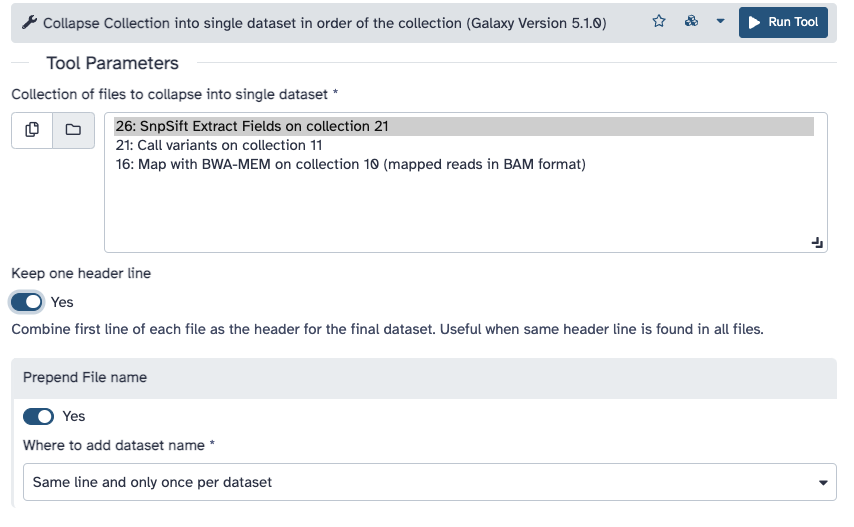854x527 pixels.
Task: Open Where to add dataset name dropdown
Action: point(429,482)
